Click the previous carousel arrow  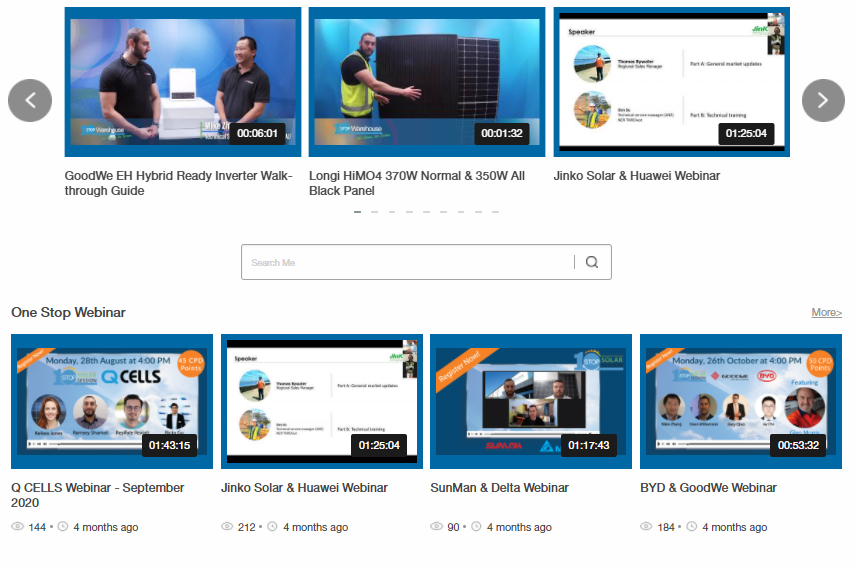click(x=30, y=100)
